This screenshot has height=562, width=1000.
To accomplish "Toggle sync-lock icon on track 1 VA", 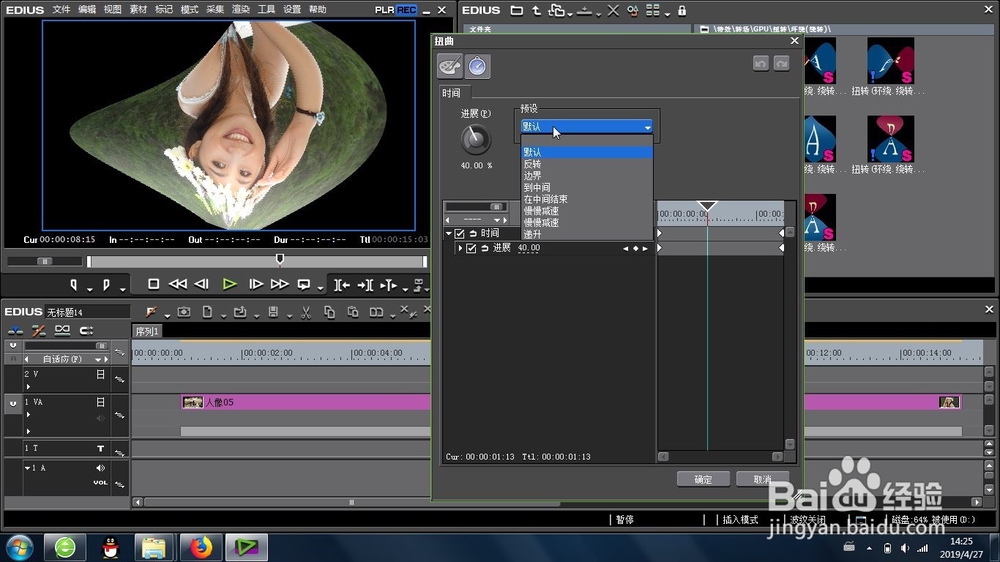I will tap(119, 415).
